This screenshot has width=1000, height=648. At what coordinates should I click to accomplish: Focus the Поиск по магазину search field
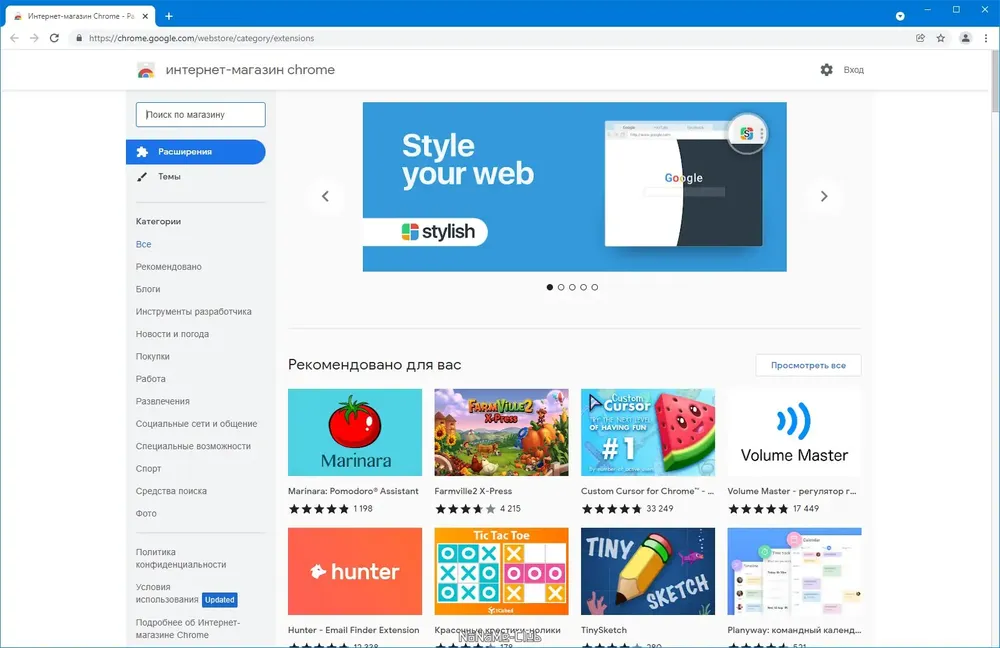pyautogui.click(x=200, y=115)
